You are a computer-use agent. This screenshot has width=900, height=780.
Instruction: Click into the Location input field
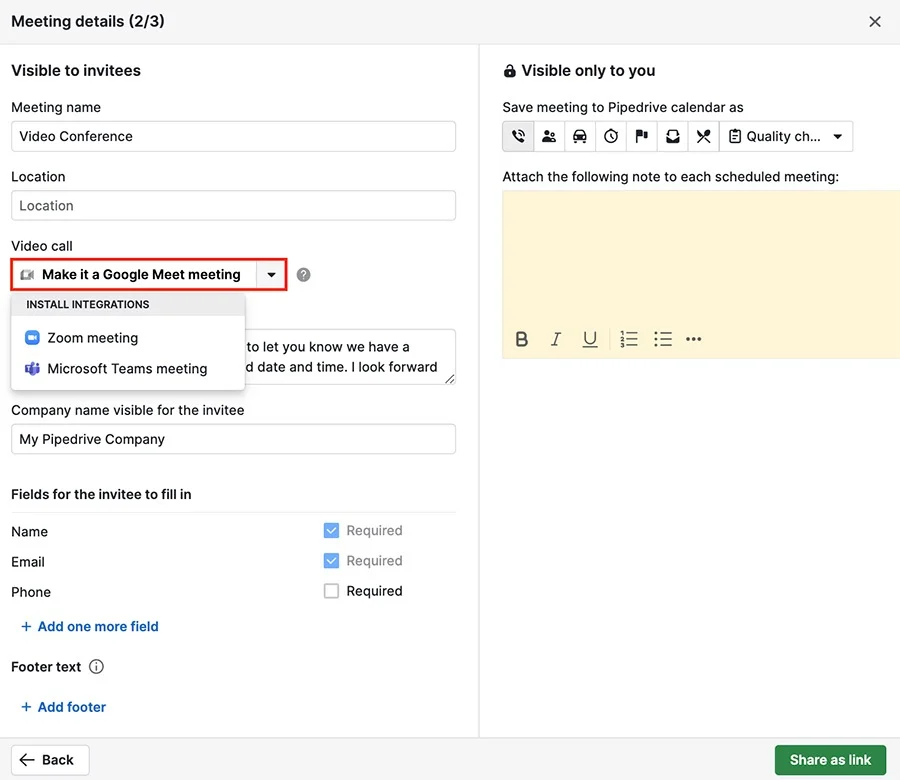[234, 205]
